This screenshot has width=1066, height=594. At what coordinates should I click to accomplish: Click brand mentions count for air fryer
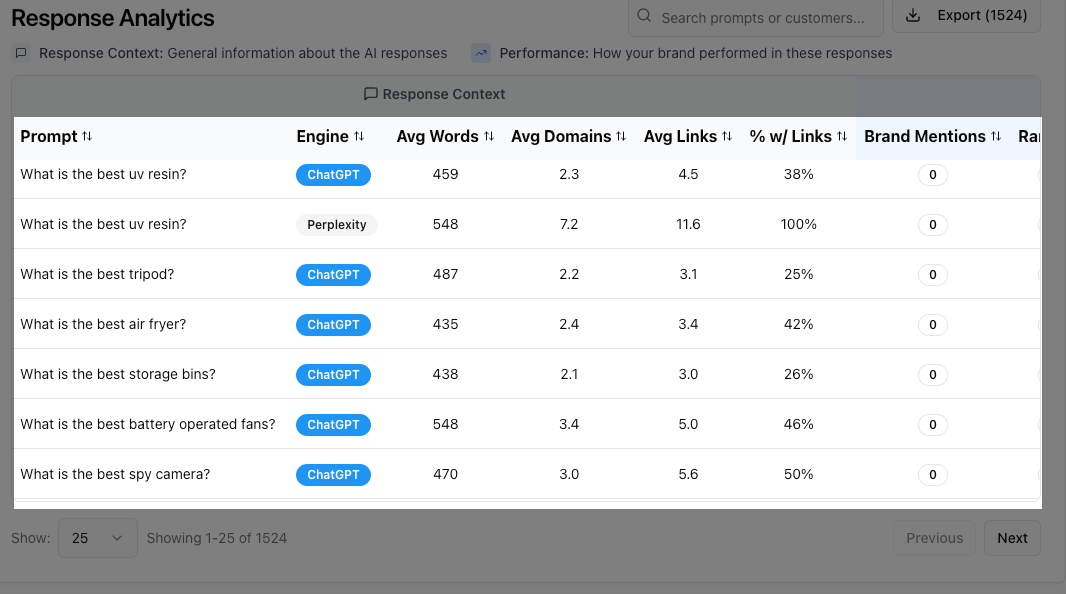pos(932,325)
